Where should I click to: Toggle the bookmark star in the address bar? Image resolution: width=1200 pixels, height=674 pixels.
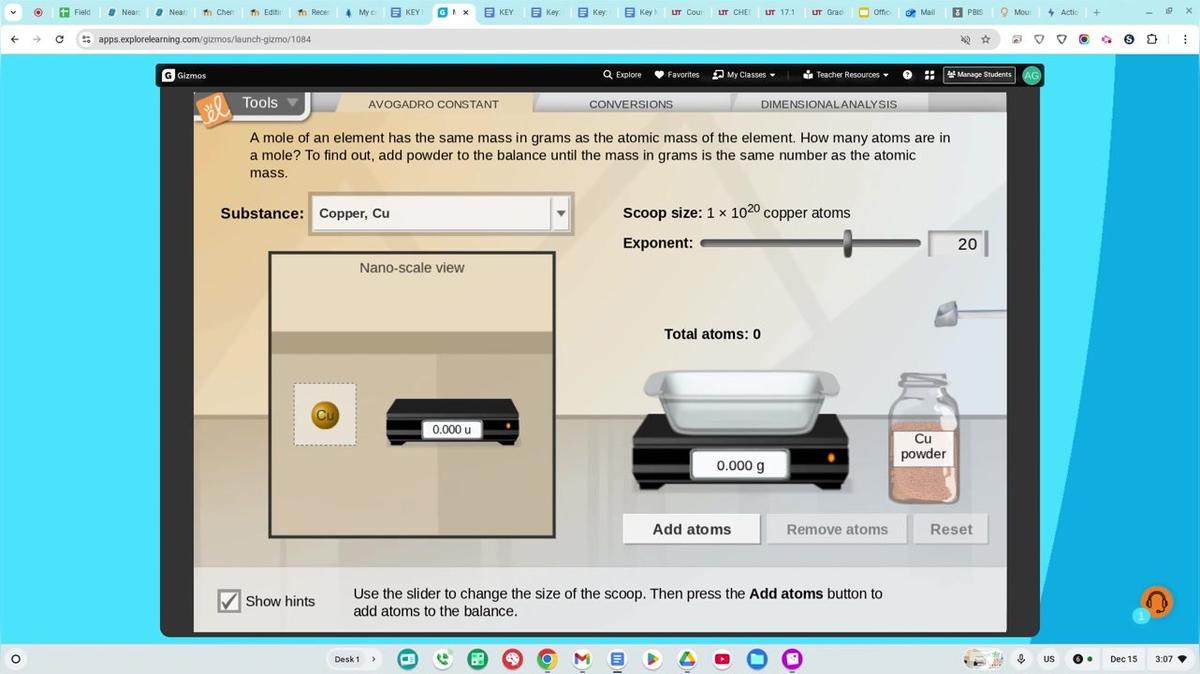(x=986, y=39)
